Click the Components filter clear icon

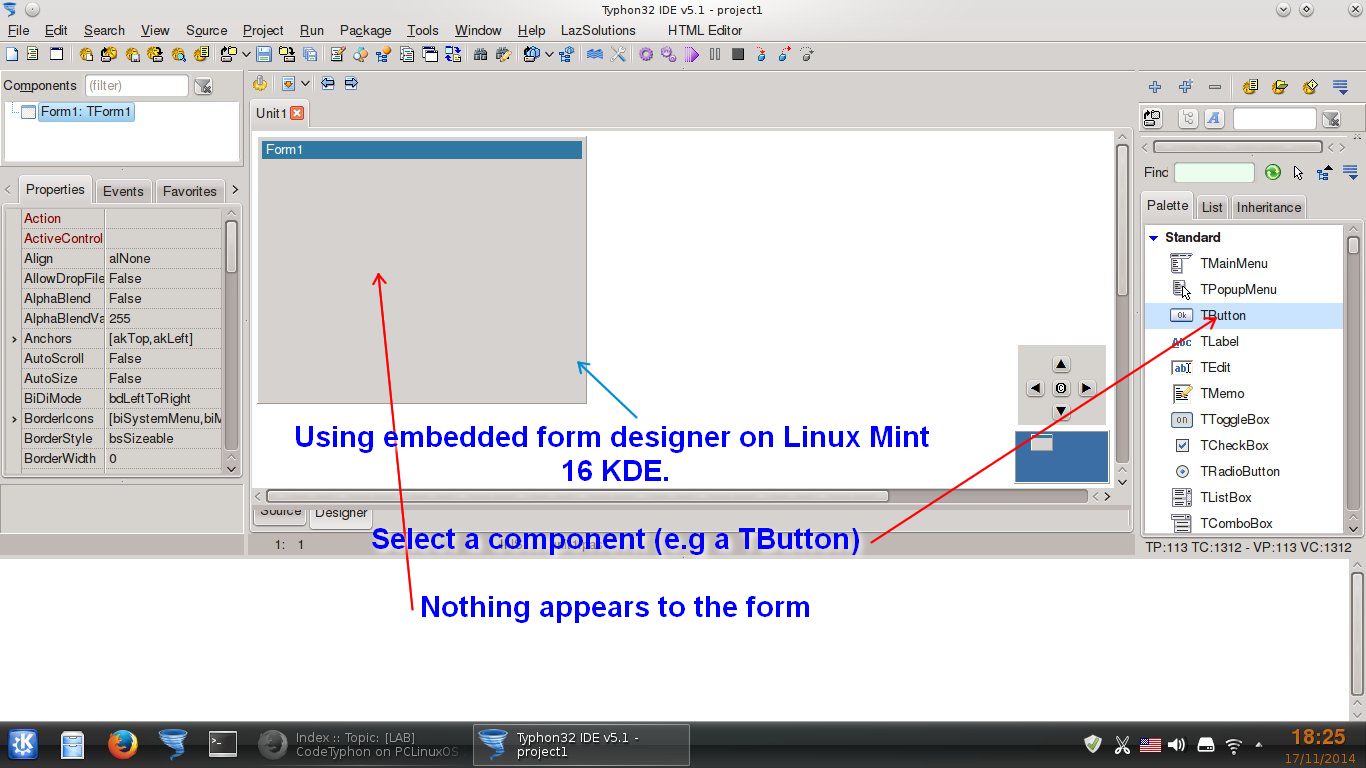203,86
